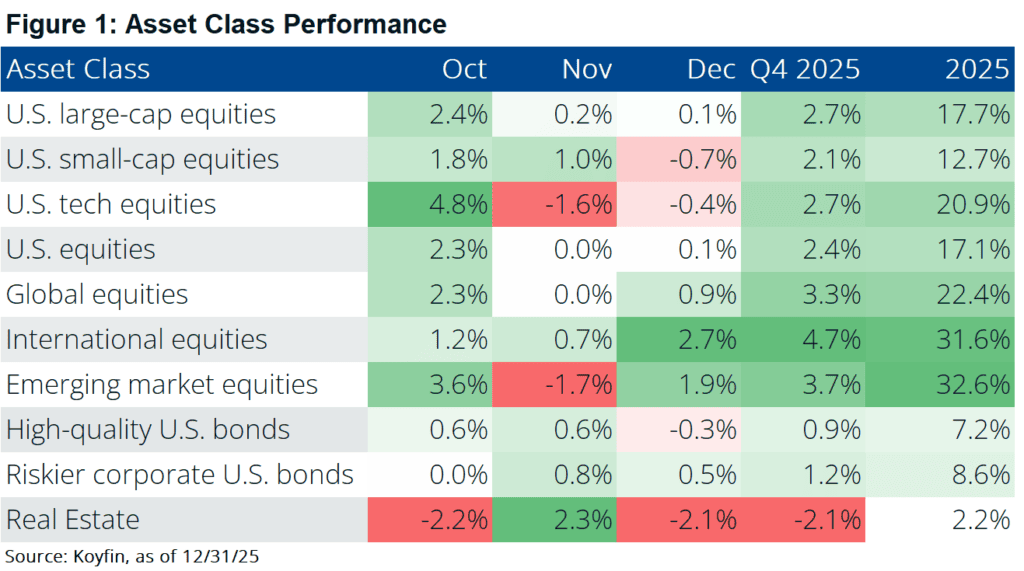Click the Q4 2025 column header
This screenshot has width=1024, height=571.
(806, 69)
